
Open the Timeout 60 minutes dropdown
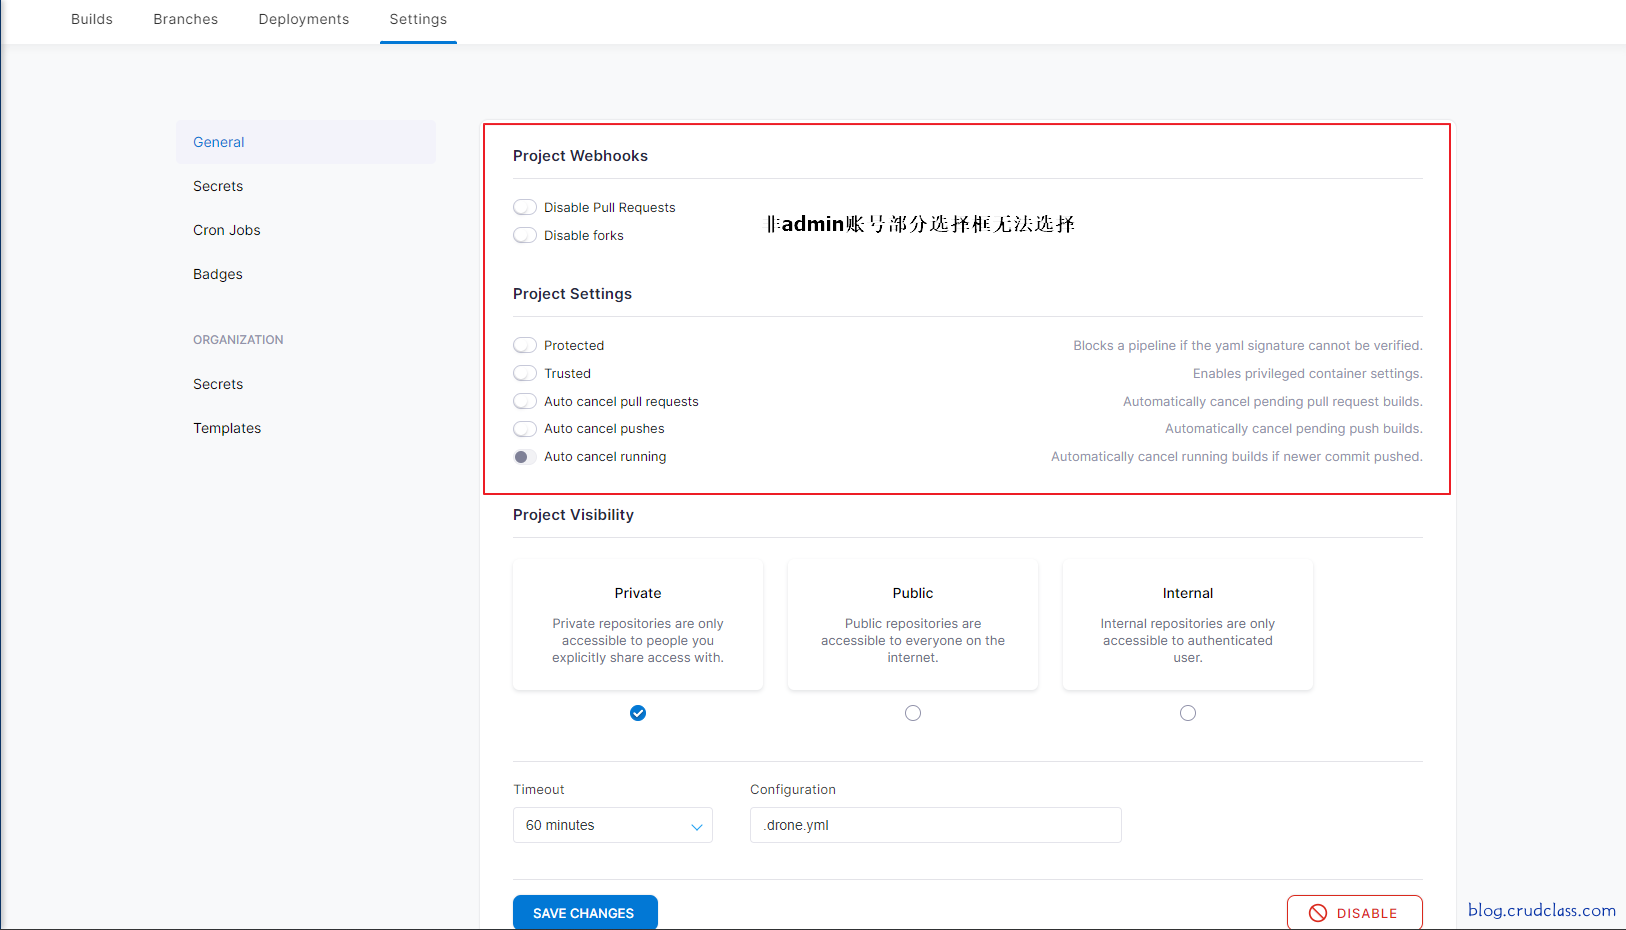(612, 825)
